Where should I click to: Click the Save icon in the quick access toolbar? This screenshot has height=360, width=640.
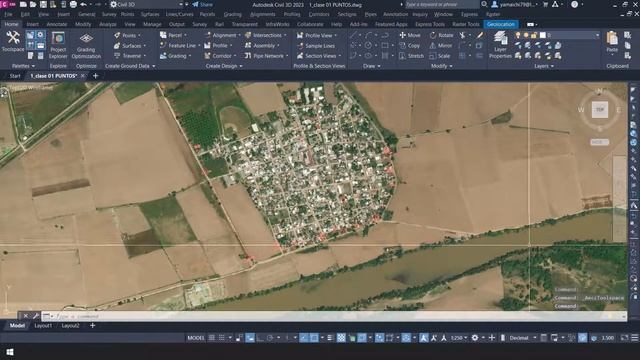[43, 4]
